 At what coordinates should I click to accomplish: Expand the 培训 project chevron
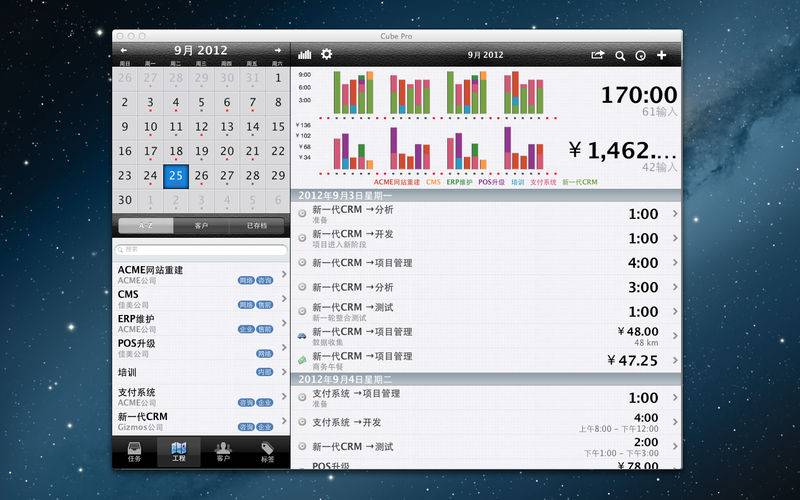coord(284,372)
